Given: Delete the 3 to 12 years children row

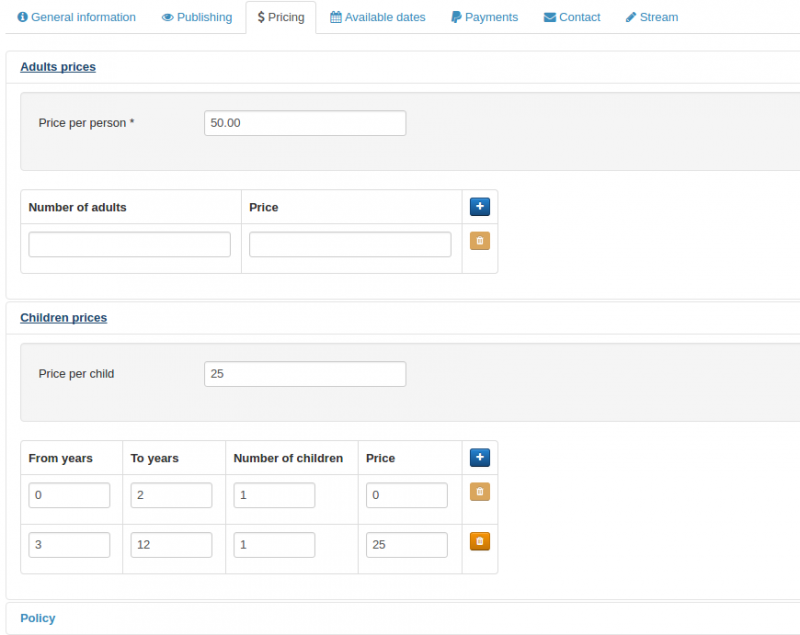Looking at the screenshot, I should 480,542.
